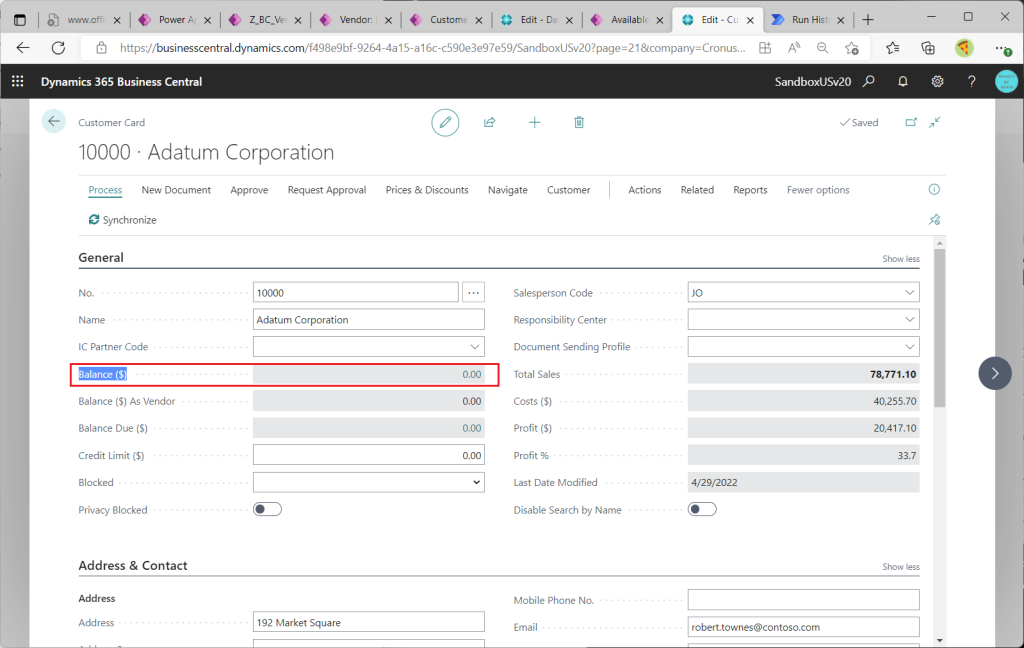The image size is (1024, 648).
Task: Add this page to browser favorites
Action: (852, 48)
